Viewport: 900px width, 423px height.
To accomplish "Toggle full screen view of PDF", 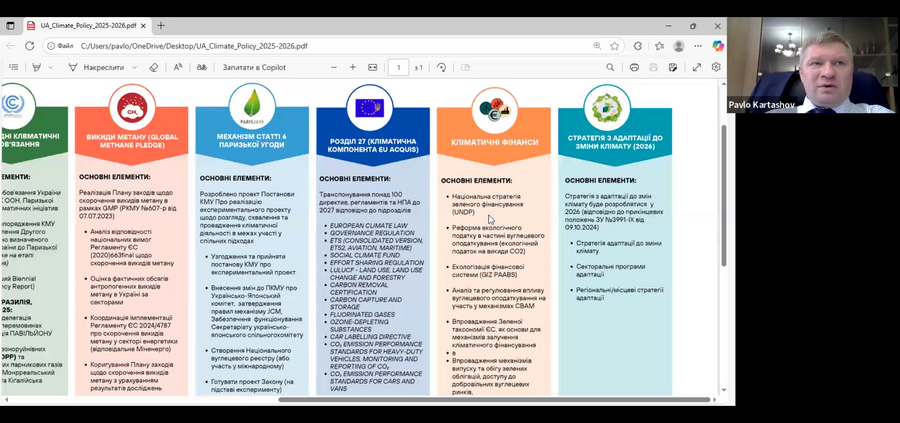I will [x=697, y=67].
